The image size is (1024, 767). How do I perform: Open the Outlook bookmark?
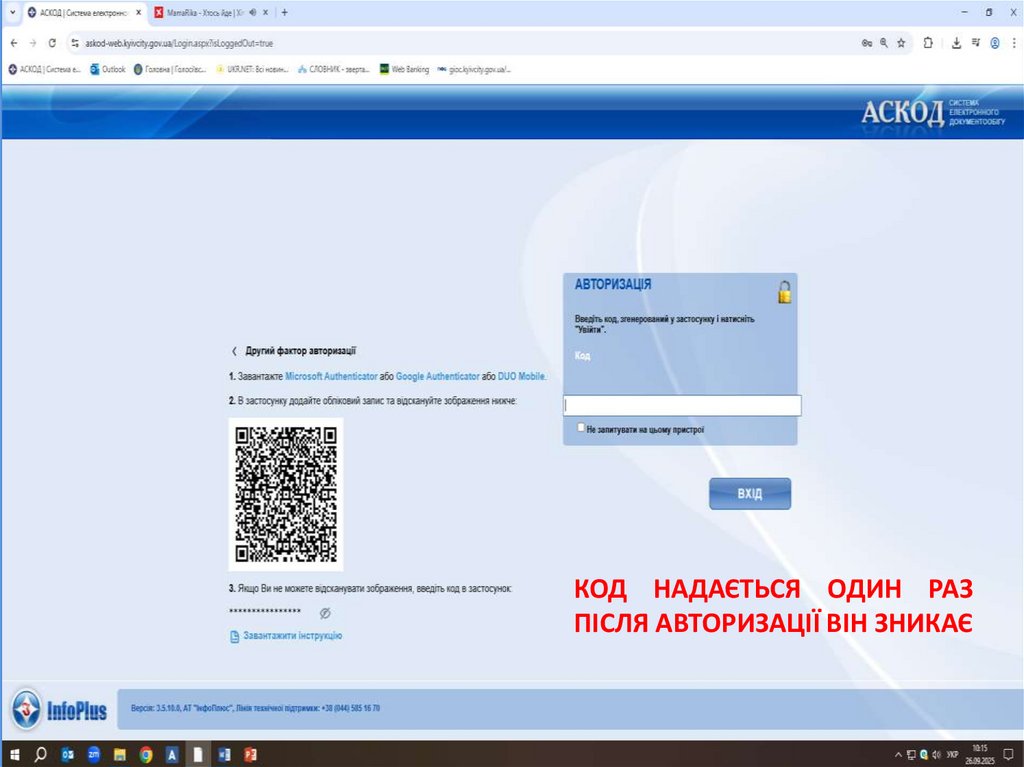click(x=107, y=69)
